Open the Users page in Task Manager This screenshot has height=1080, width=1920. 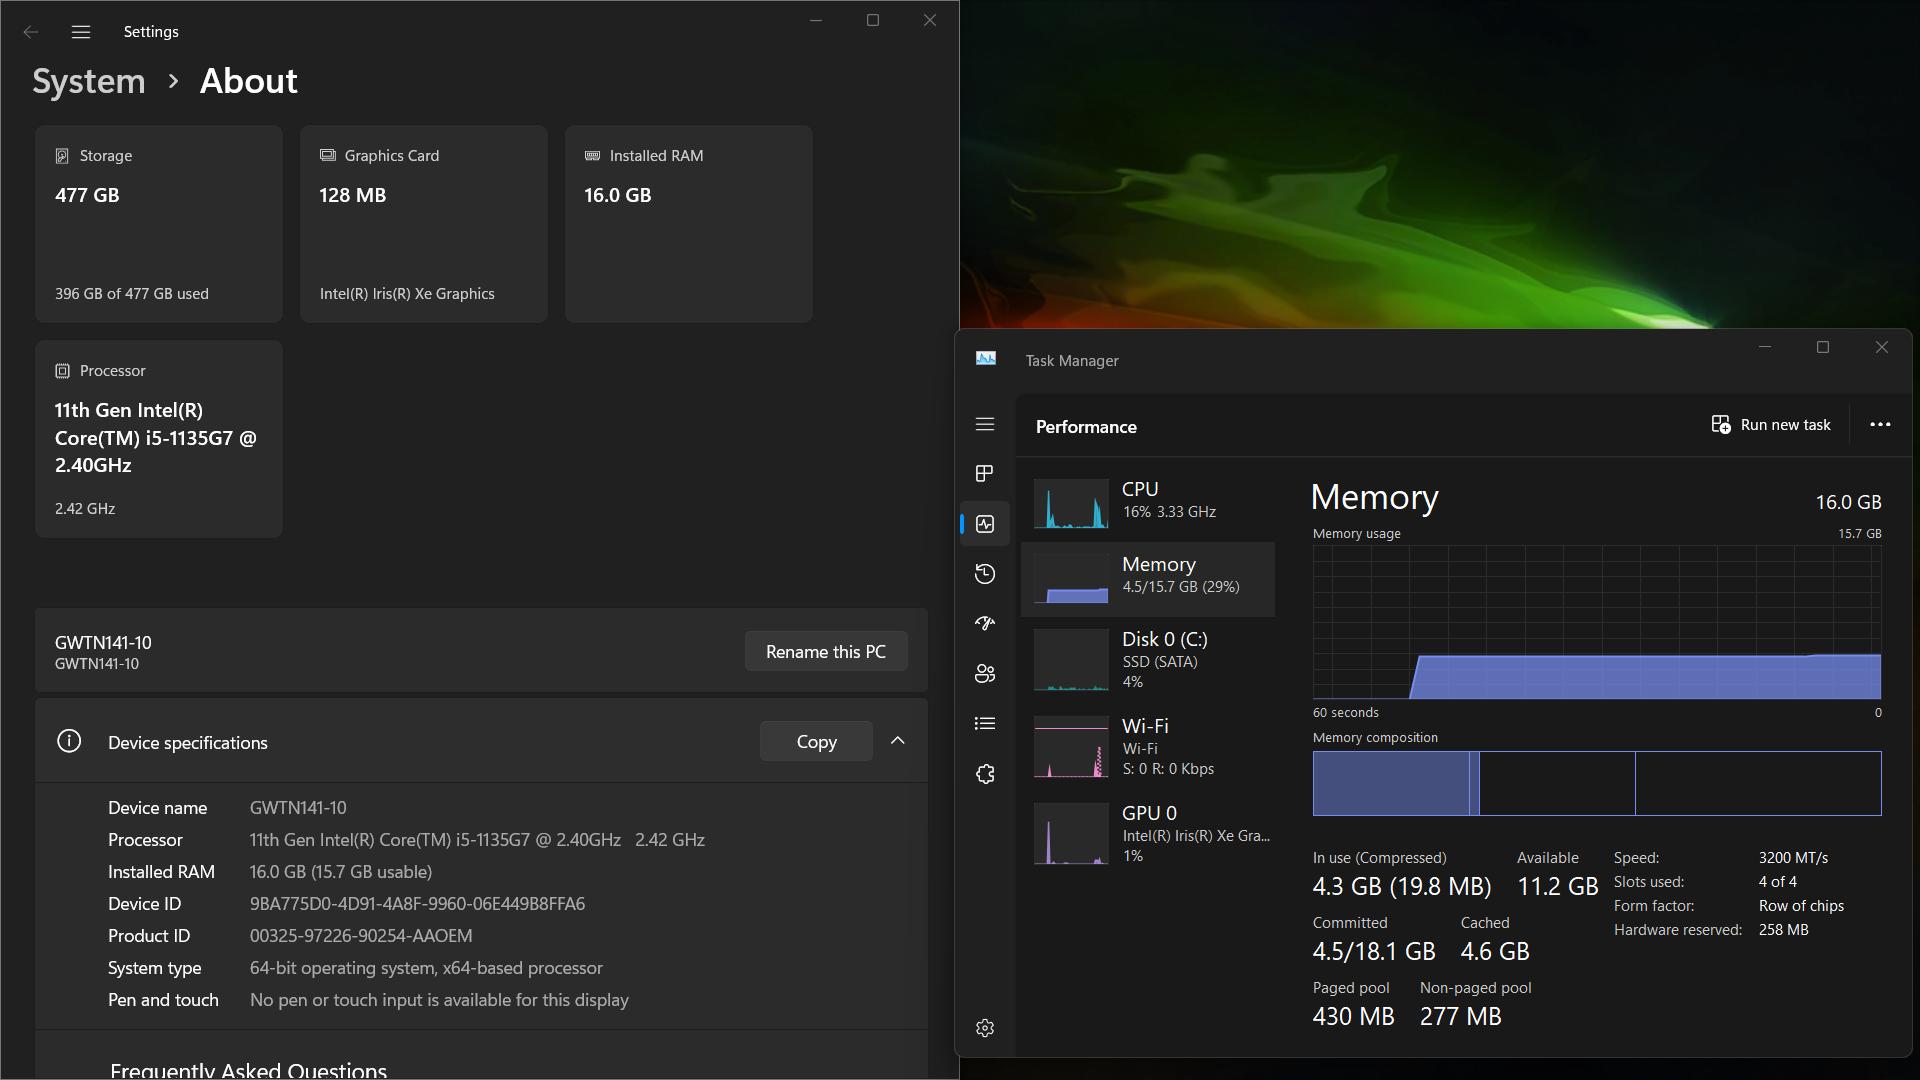click(x=985, y=674)
